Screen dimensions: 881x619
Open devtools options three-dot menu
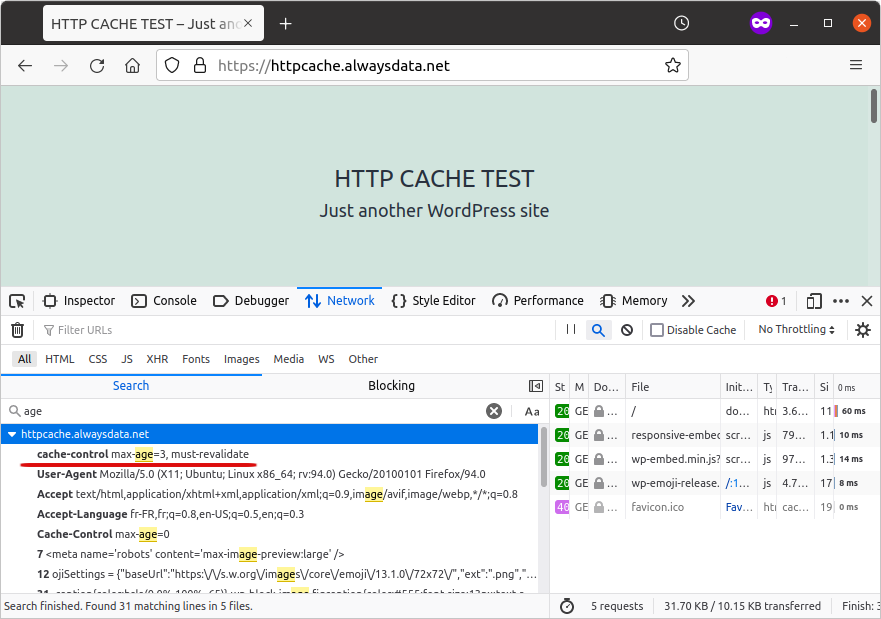tap(841, 301)
